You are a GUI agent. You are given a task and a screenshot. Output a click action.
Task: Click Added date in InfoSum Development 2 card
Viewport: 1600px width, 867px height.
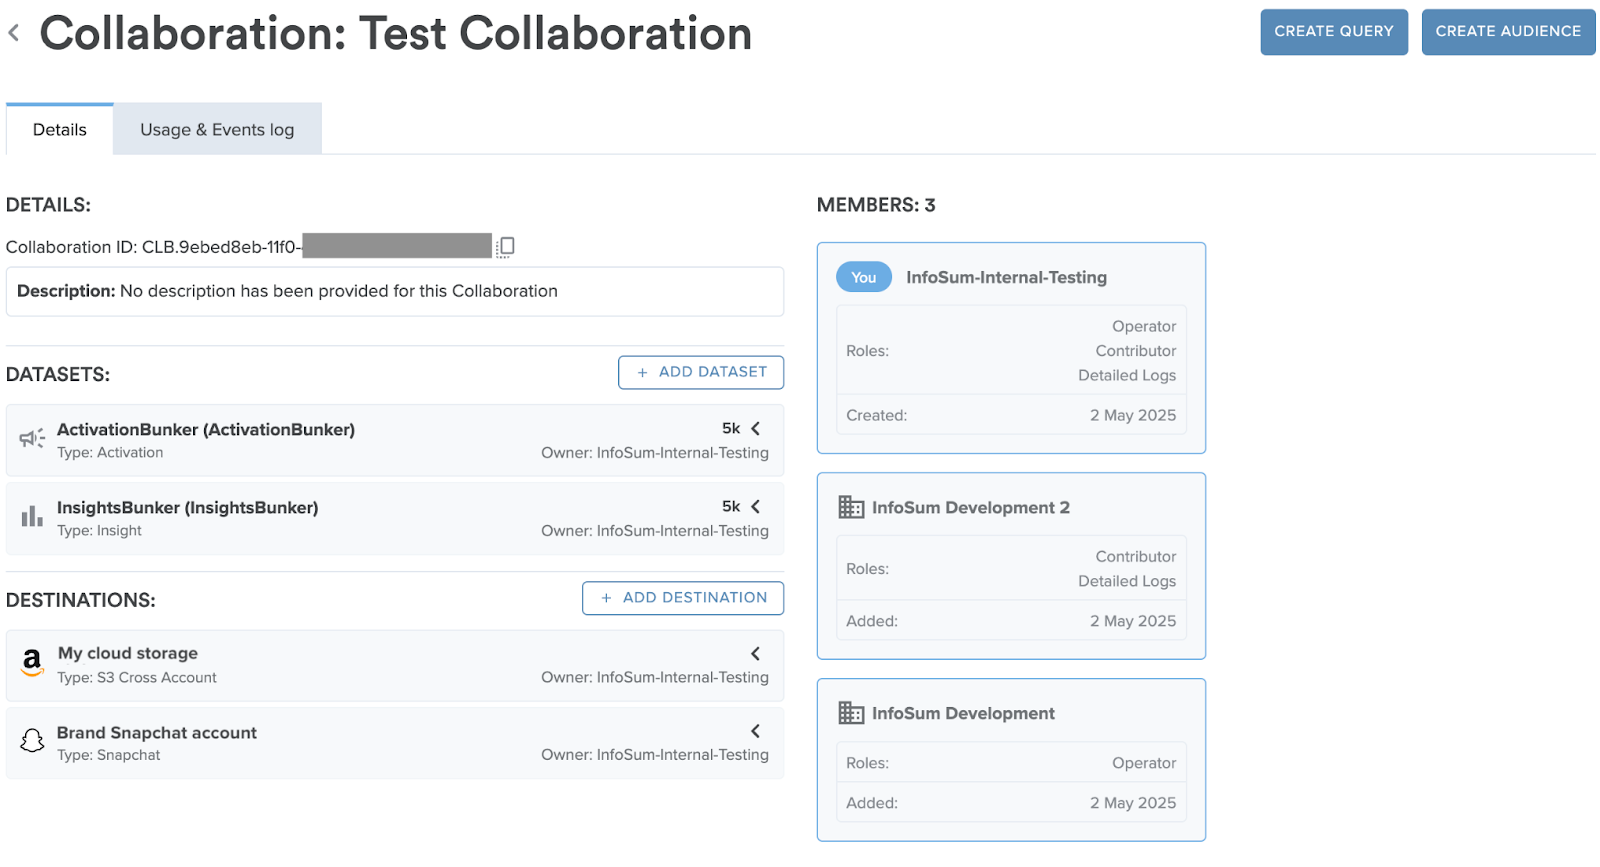[1133, 621]
